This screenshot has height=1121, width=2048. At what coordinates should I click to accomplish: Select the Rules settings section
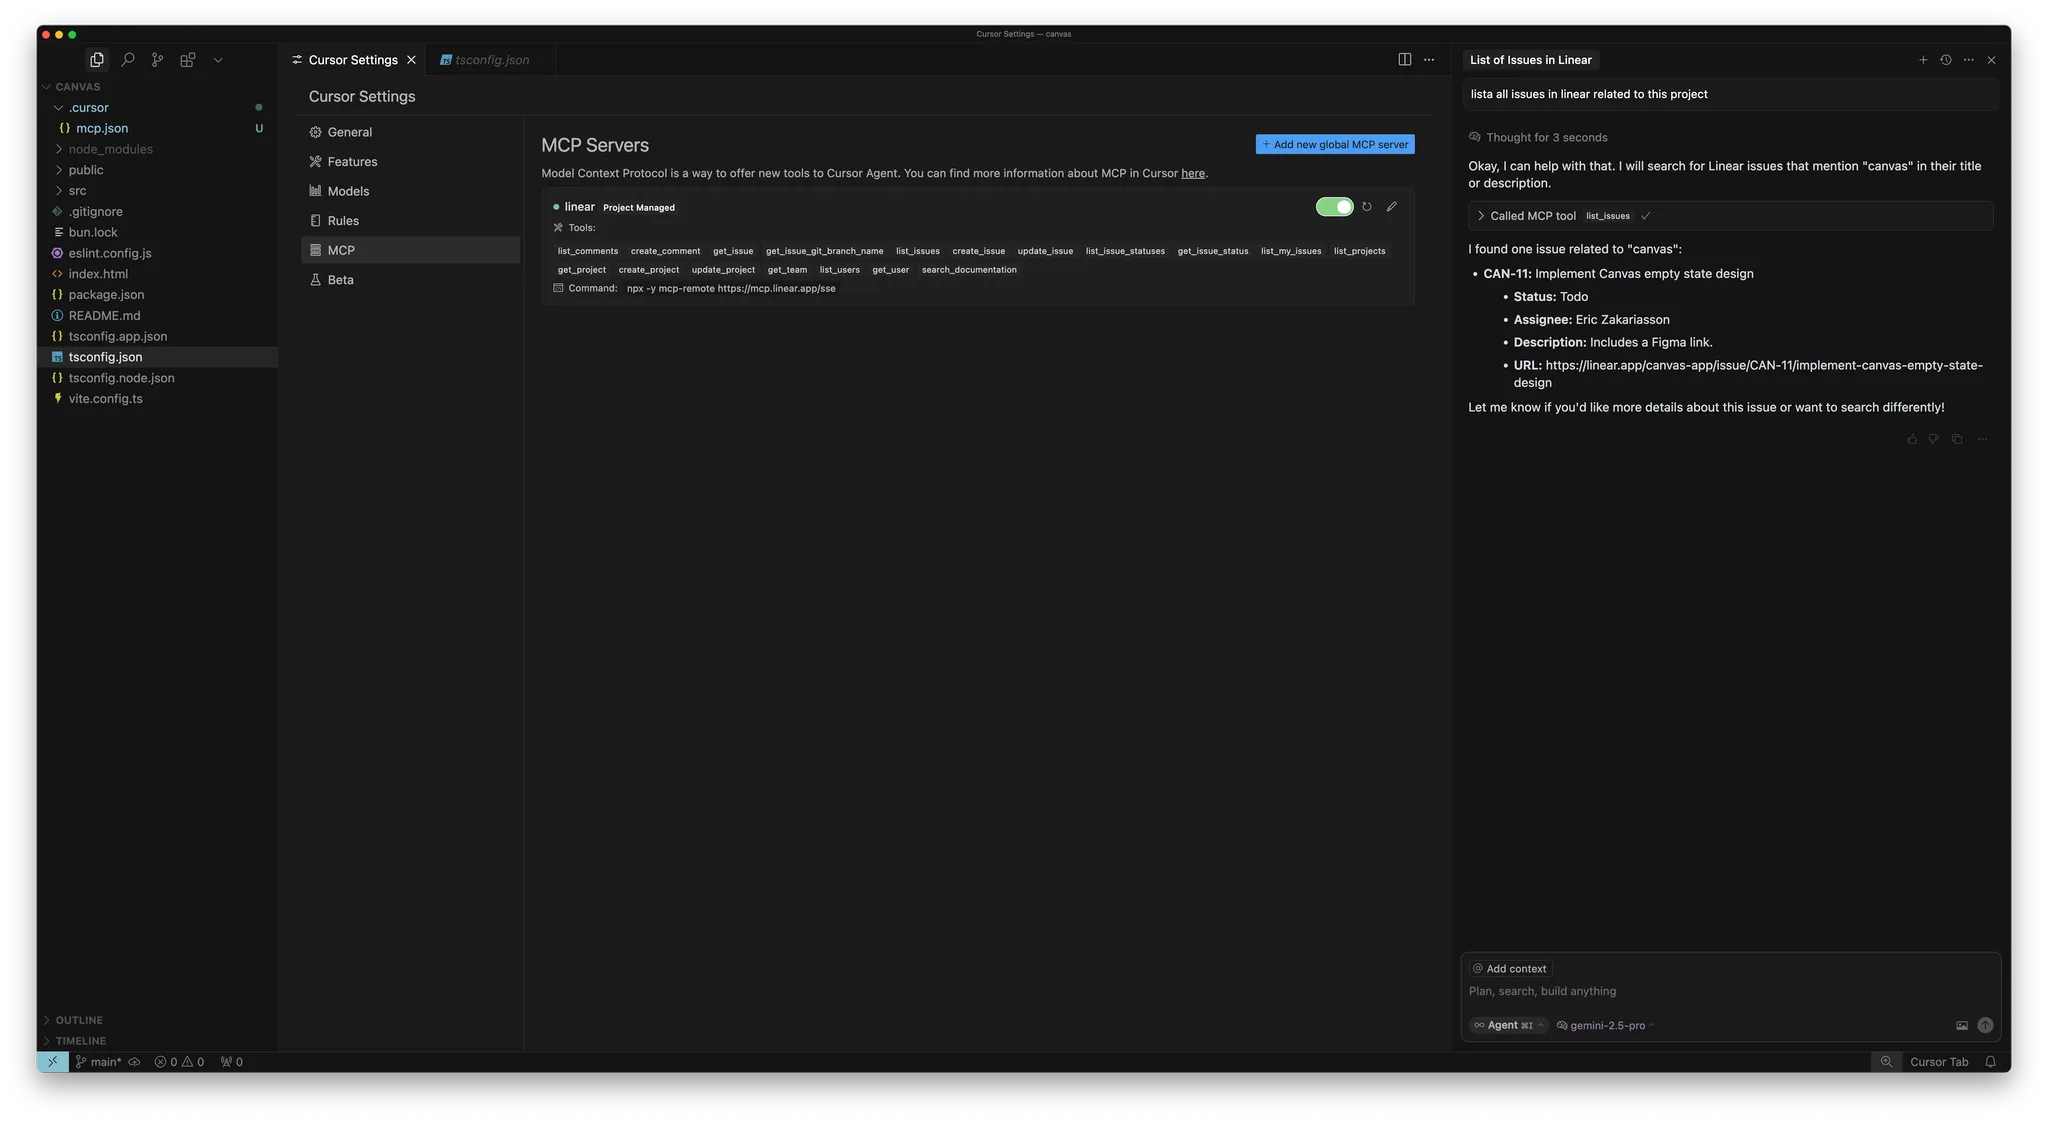pyautogui.click(x=343, y=221)
